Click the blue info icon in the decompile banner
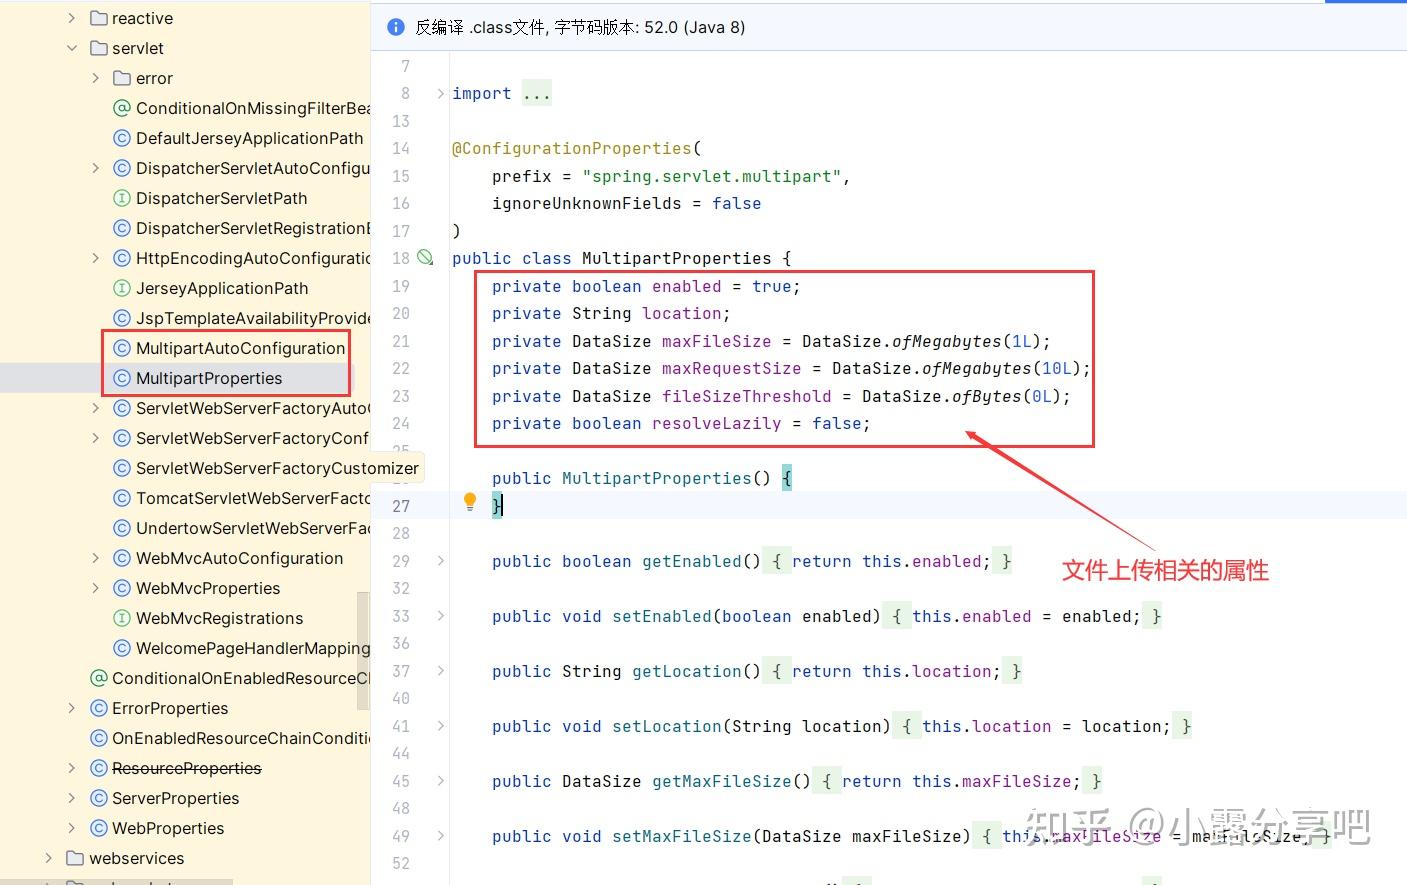 tap(395, 27)
